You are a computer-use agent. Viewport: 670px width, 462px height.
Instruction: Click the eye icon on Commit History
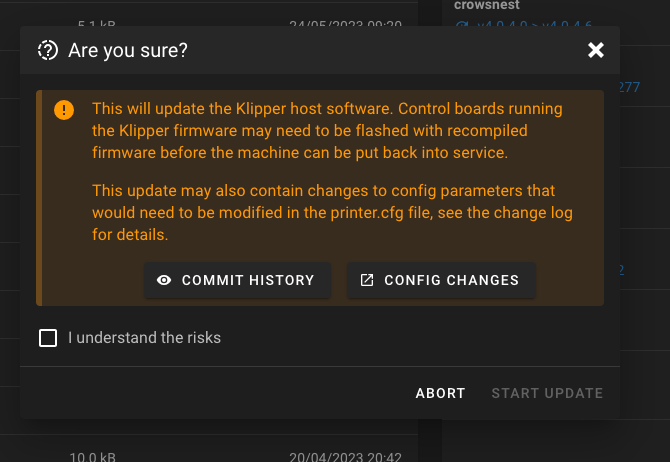[x=164, y=280]
